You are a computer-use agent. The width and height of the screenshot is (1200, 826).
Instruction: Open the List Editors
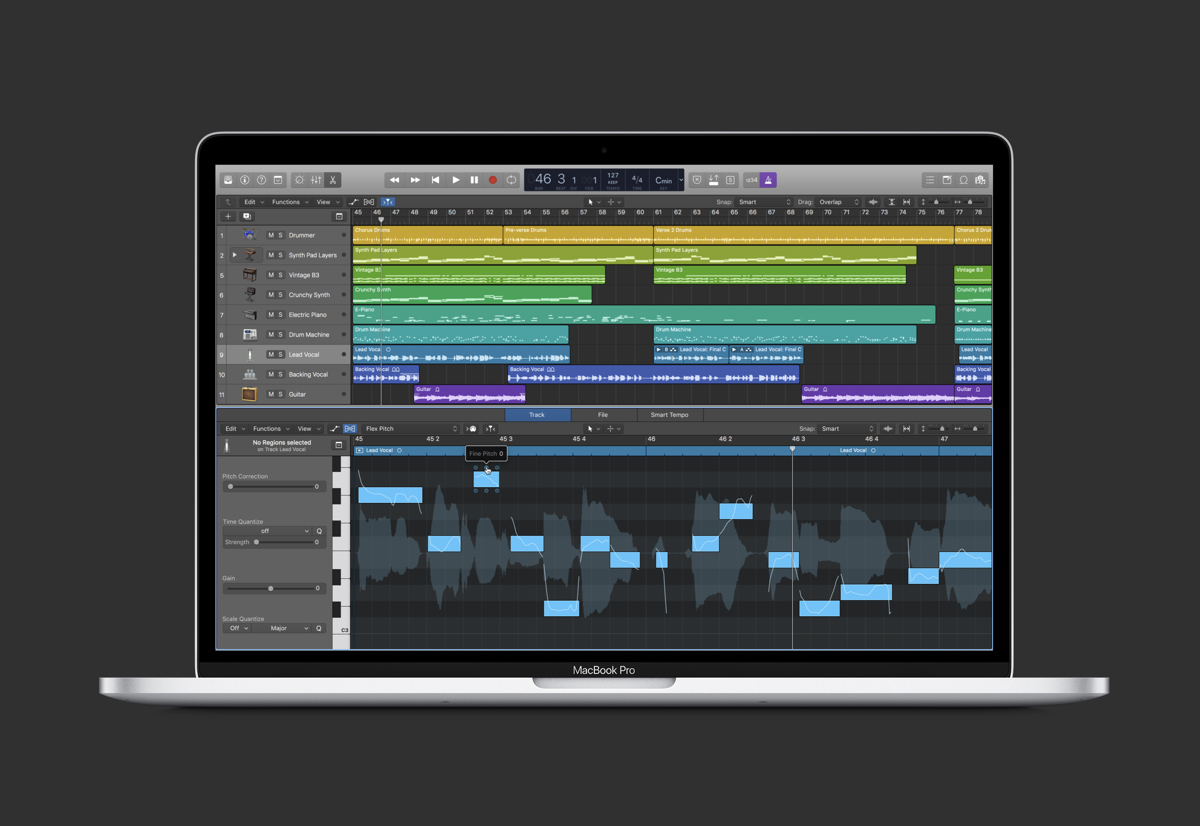(x=930, y=180)
